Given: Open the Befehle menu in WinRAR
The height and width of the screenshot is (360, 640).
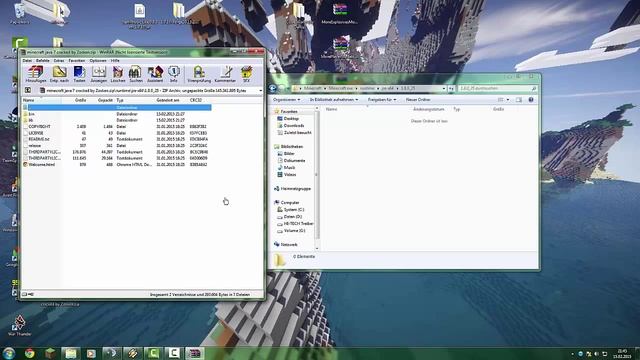Looking at the screenshot, I should click(x=42, y=60).
